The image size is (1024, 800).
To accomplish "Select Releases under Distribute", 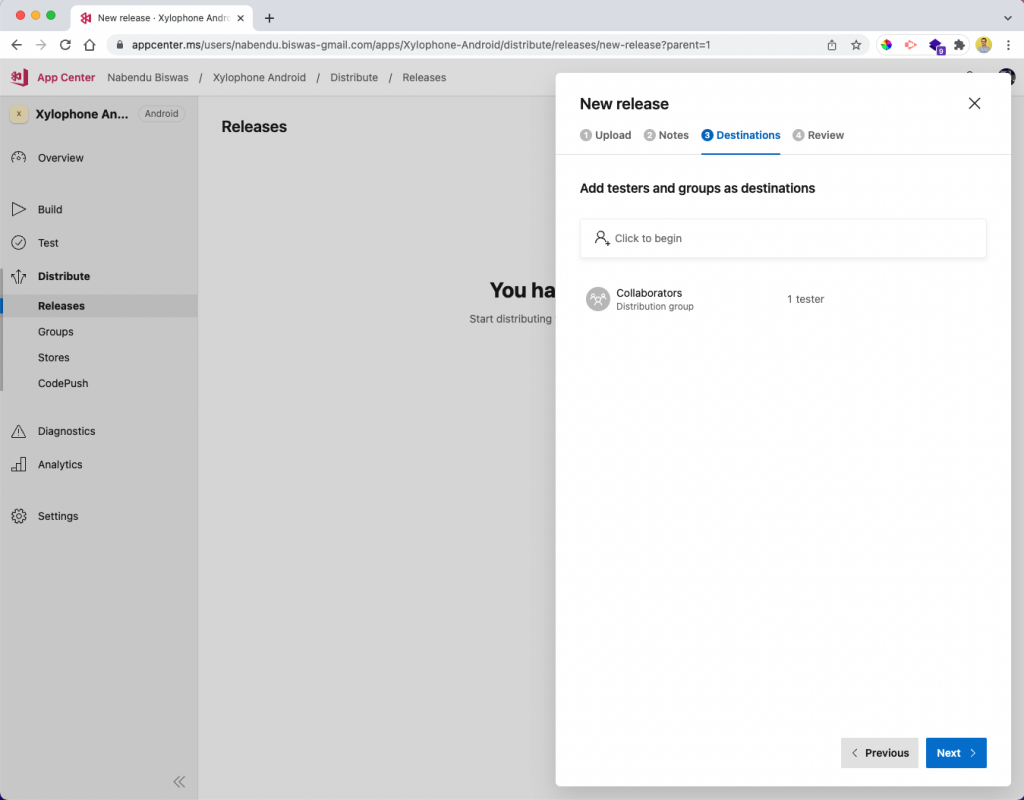I will pyautogui.click(x=99, y=306).
